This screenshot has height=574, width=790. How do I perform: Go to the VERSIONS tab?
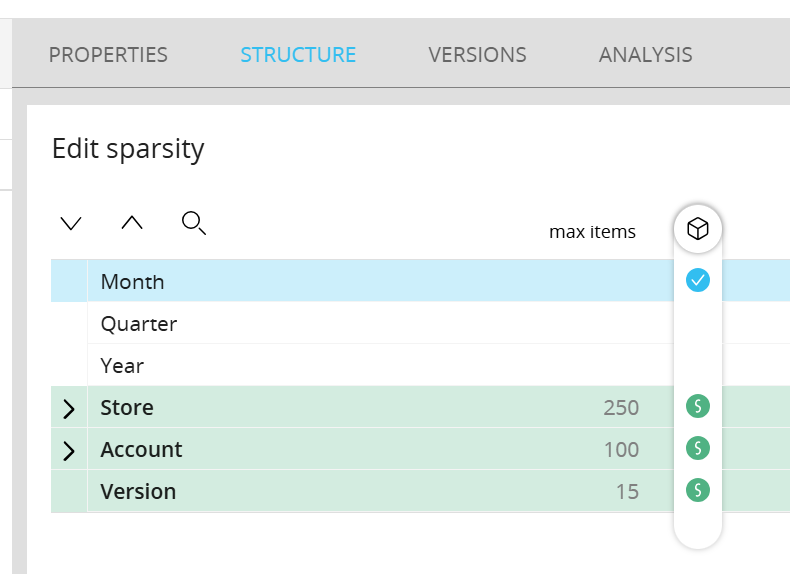(x=478, y=54)
